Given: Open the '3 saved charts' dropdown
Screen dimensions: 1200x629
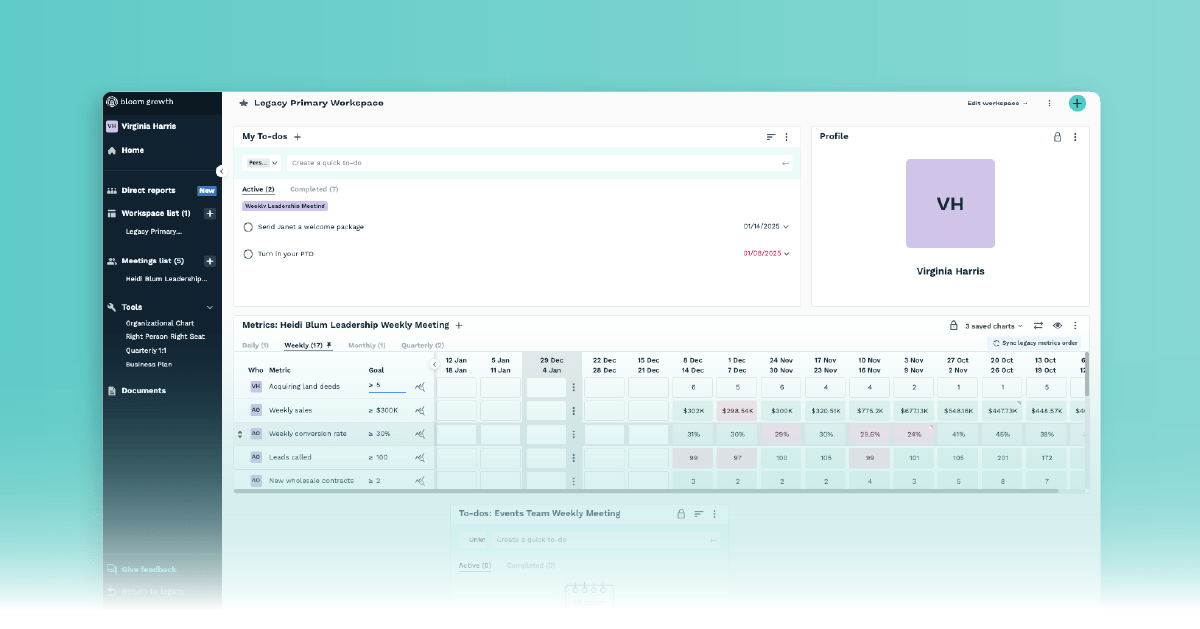Looking at the screenshot, I should pos(993,326).
